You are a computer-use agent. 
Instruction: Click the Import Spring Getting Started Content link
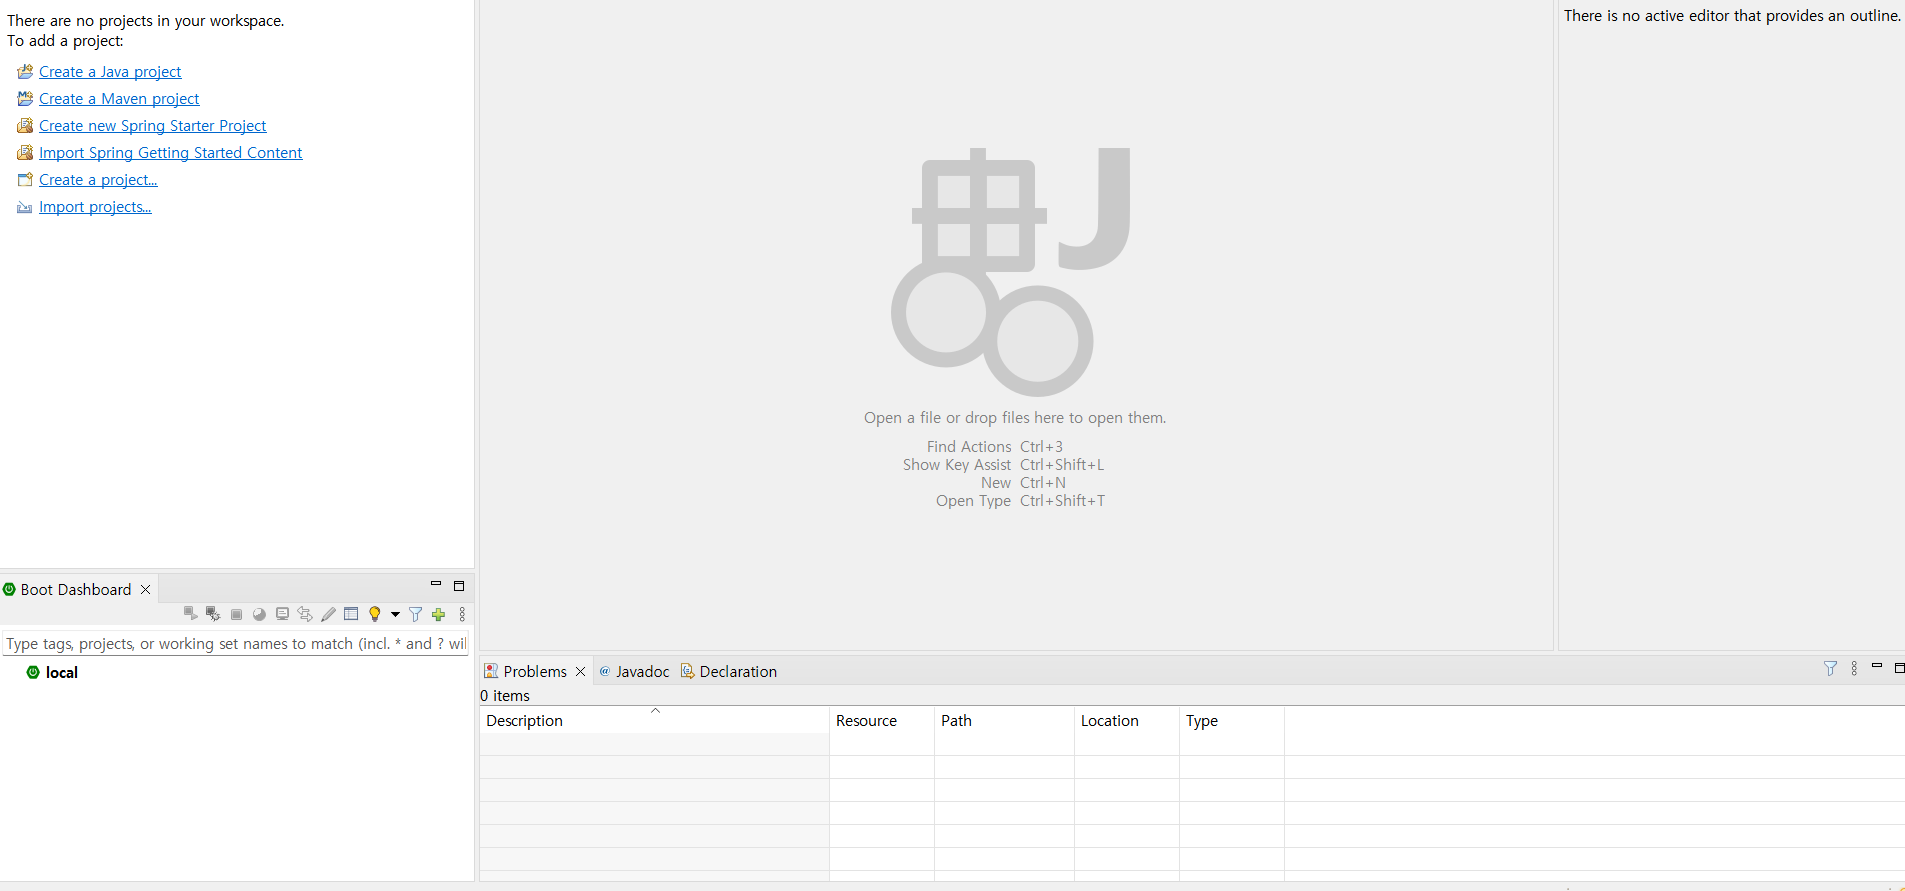coord(171,153)
